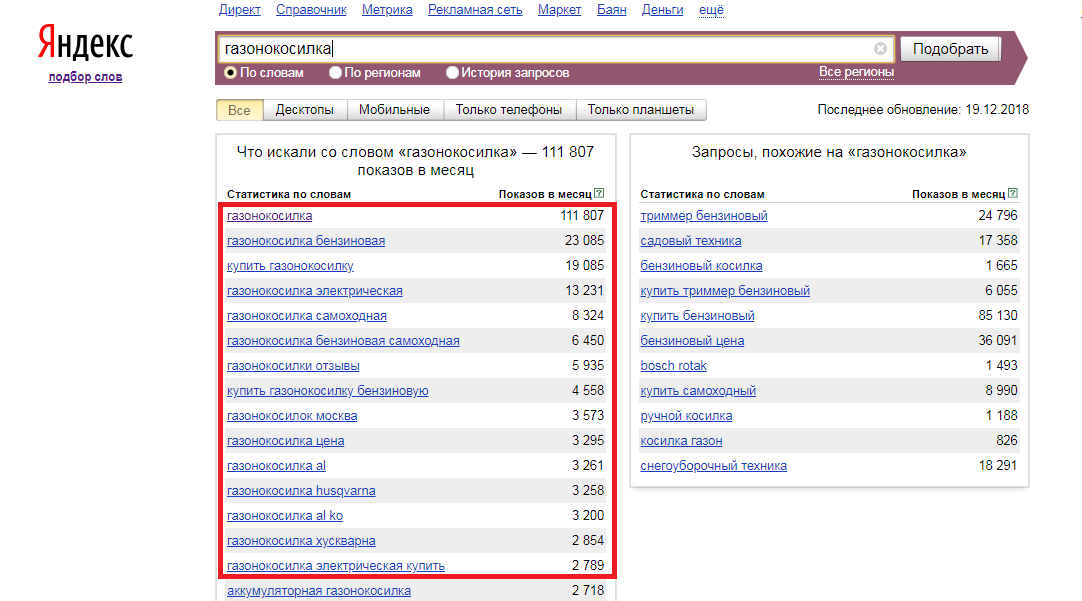Switch to the 'Десктопы' tab
Screen dimensions: 1082x601
click(x=305, y=110)
